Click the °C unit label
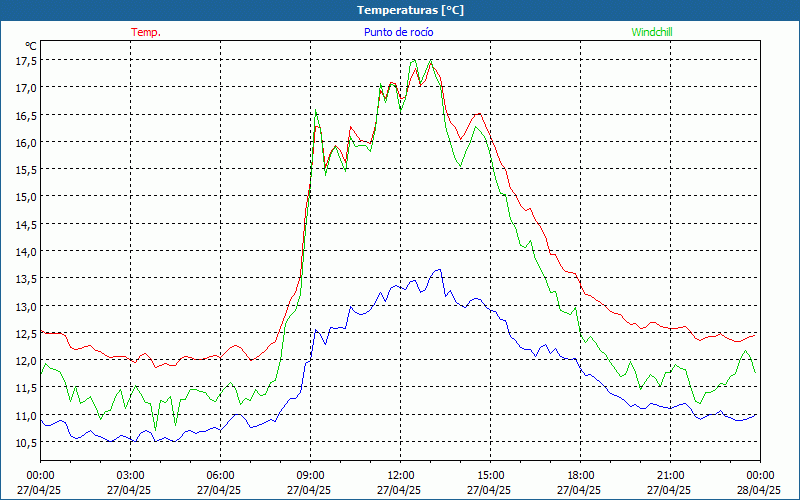 pos(31,46)
